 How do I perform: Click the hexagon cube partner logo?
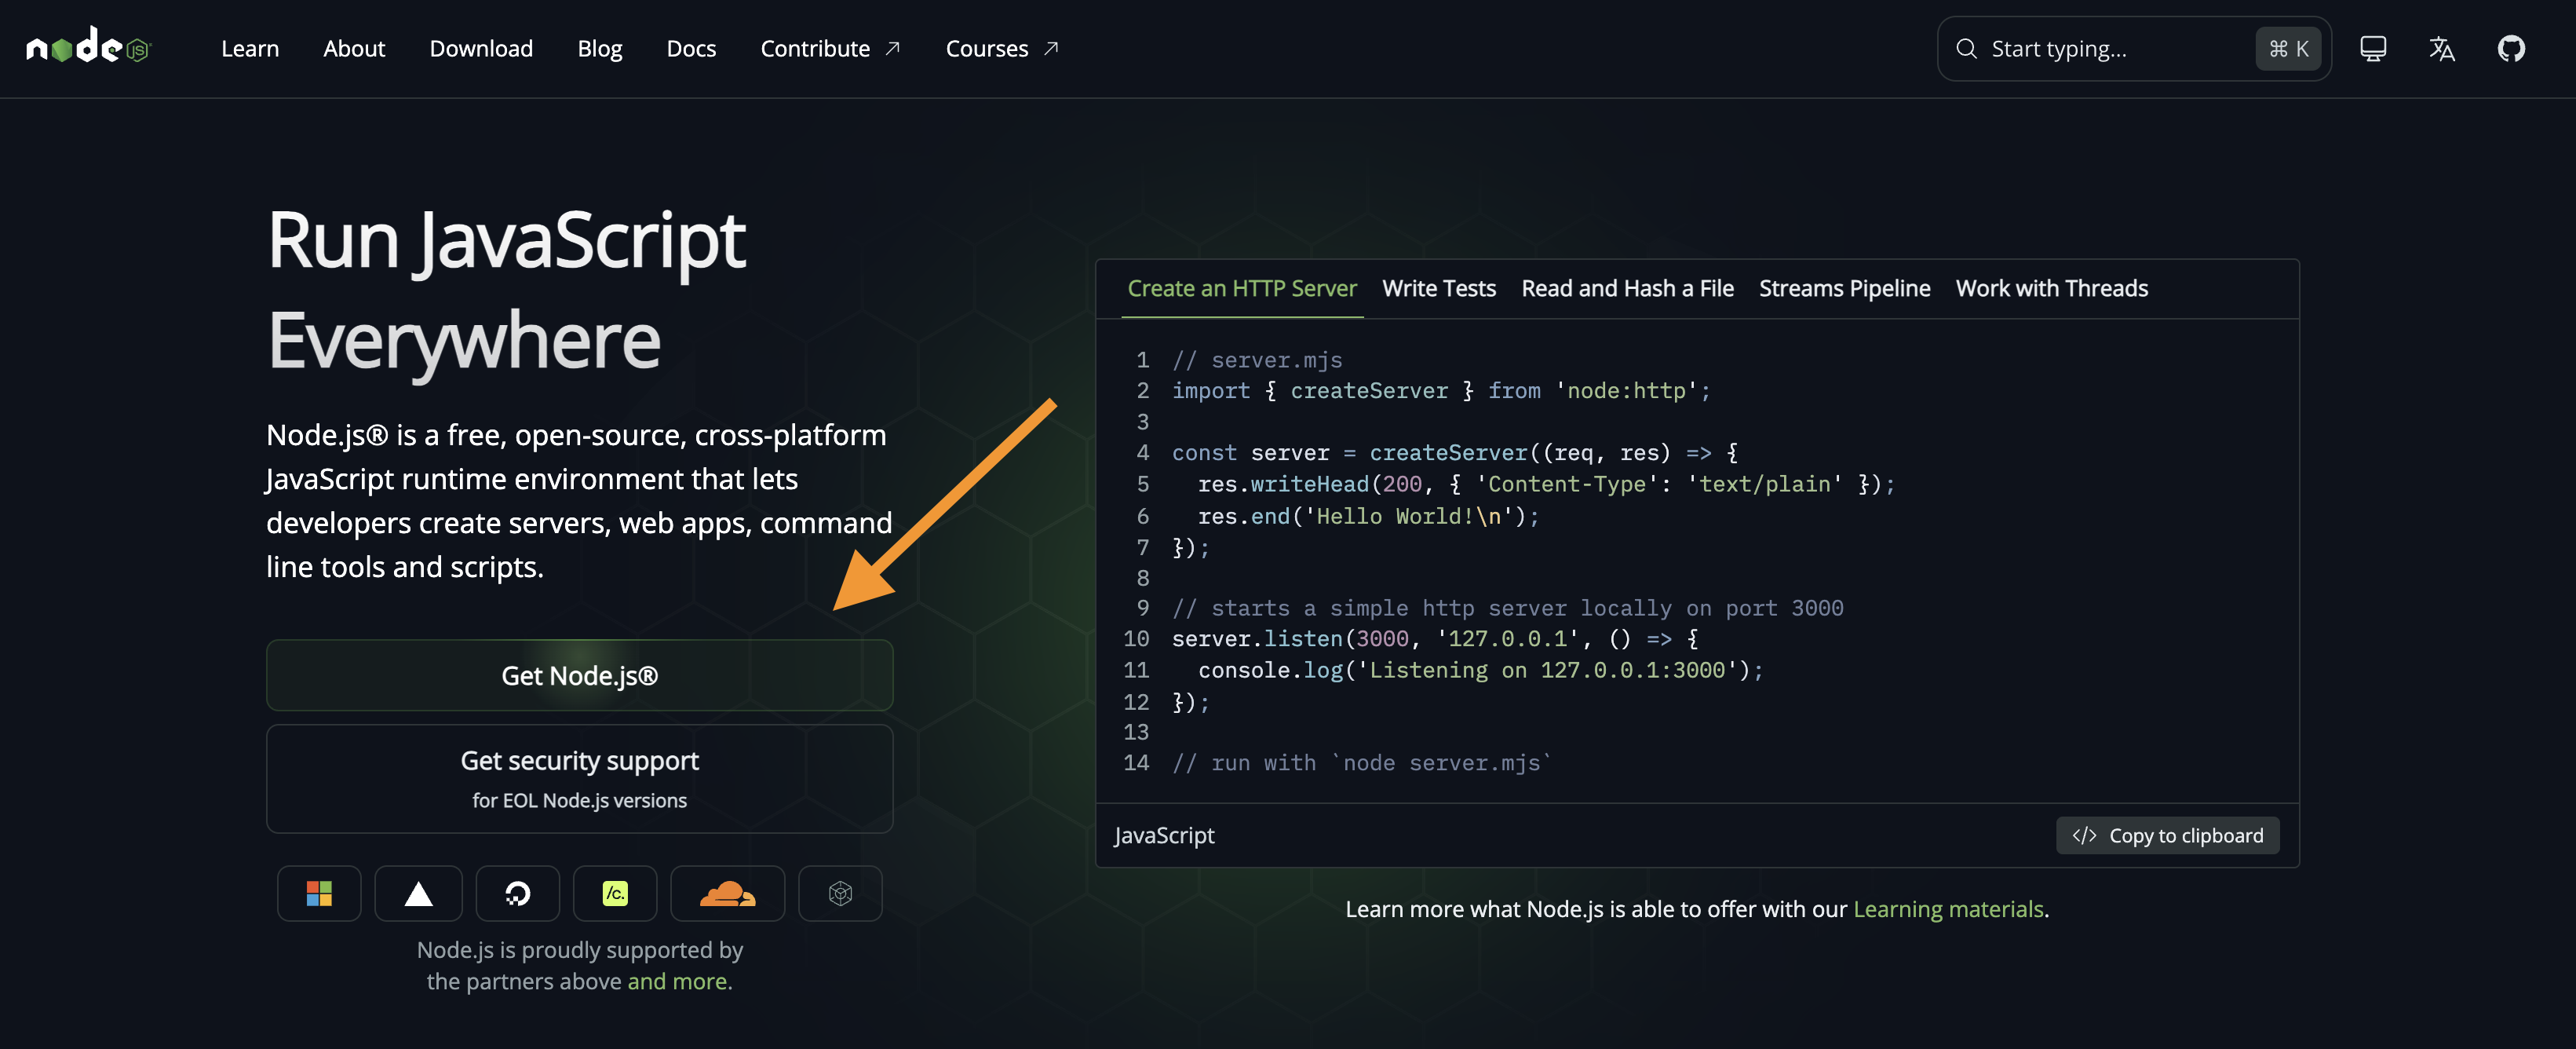coord(840,893)
